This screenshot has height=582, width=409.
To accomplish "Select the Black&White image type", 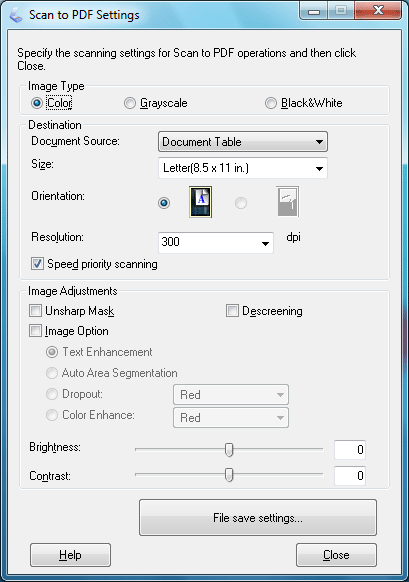I will click(x=271, y=103).
